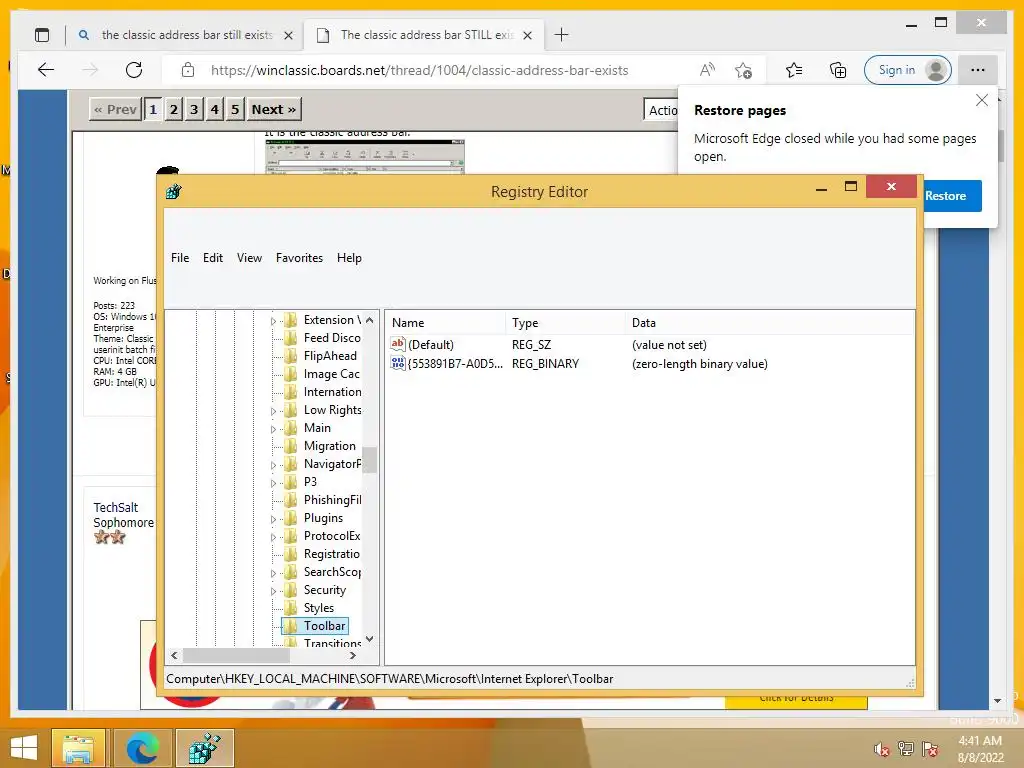Click the TechSalt username on forum page

[x=116, y=507]
